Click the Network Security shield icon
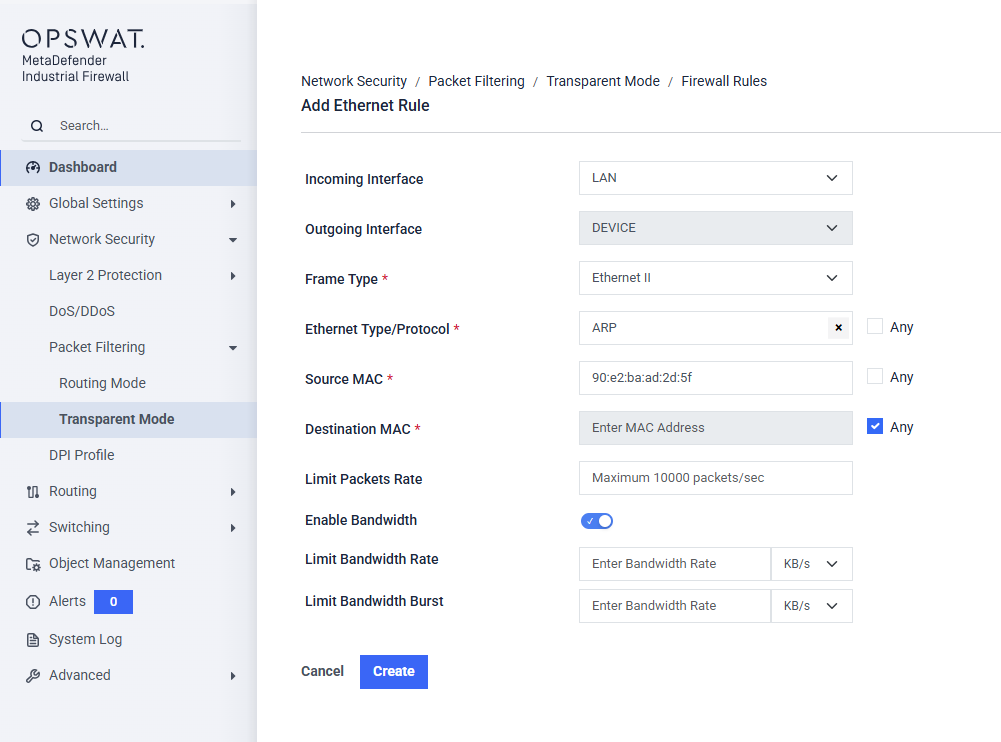This screenshot has height=742, width=1001. click(x=33, y=240)
